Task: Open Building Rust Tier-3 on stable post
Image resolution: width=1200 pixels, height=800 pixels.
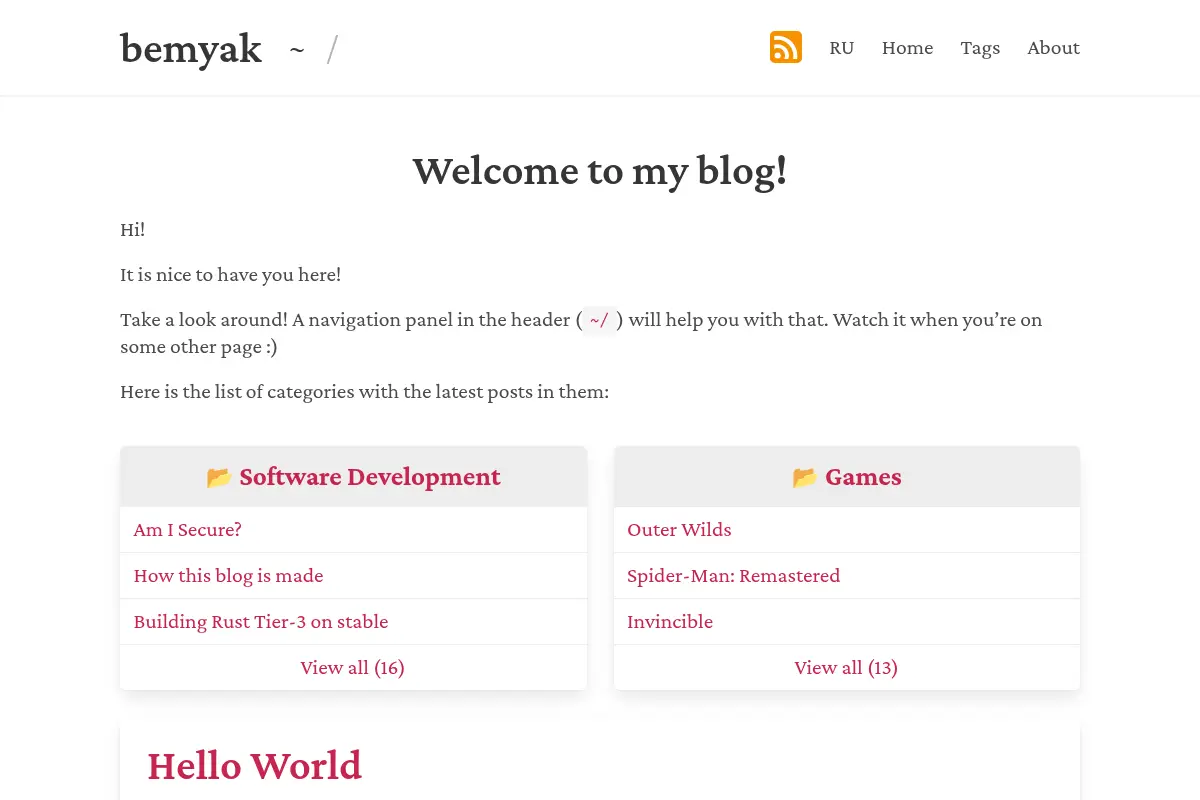Action: click(x=260, y=622)
